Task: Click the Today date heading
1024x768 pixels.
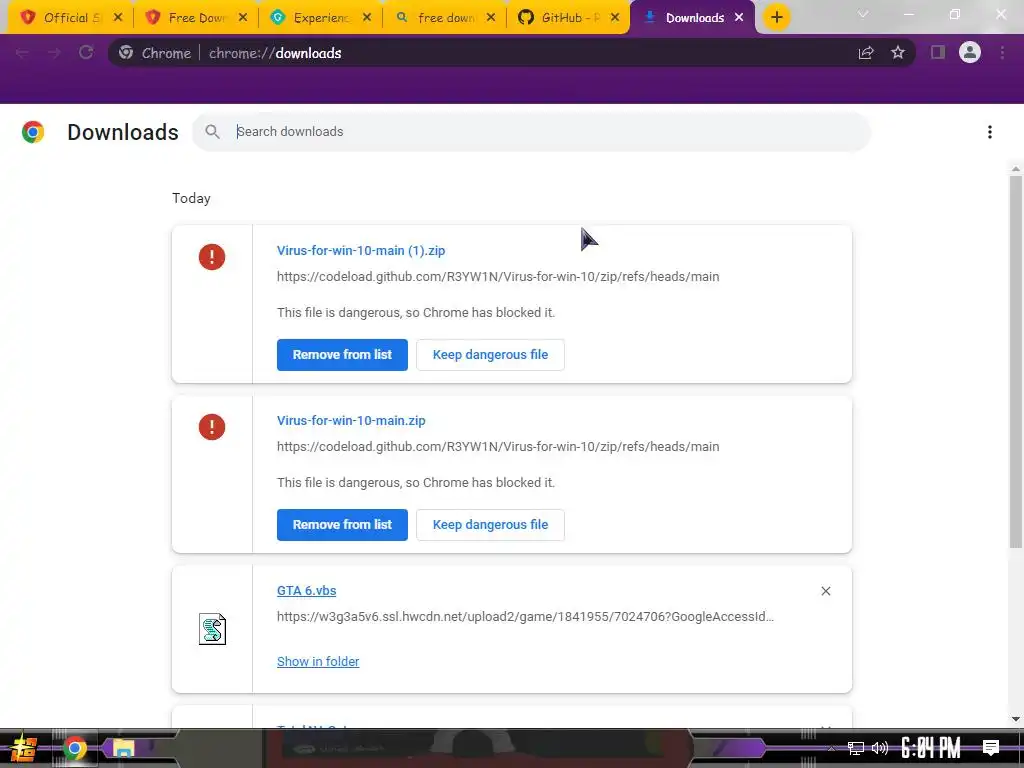Action: point(191,199)
